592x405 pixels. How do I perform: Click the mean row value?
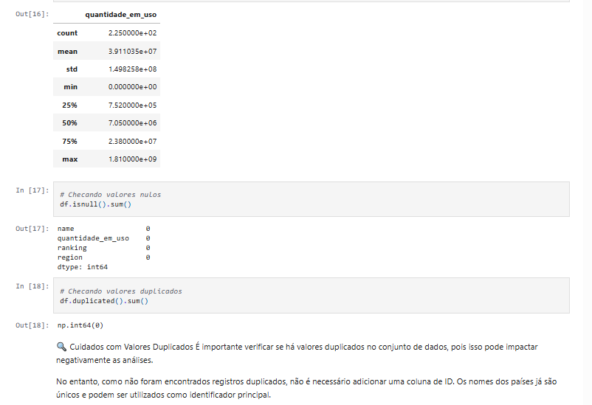click(132, 51)
